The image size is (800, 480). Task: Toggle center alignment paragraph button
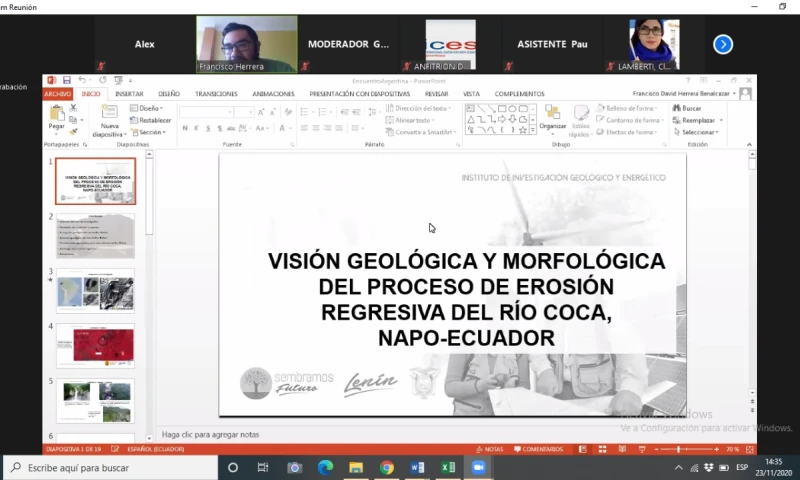[316, 128]
